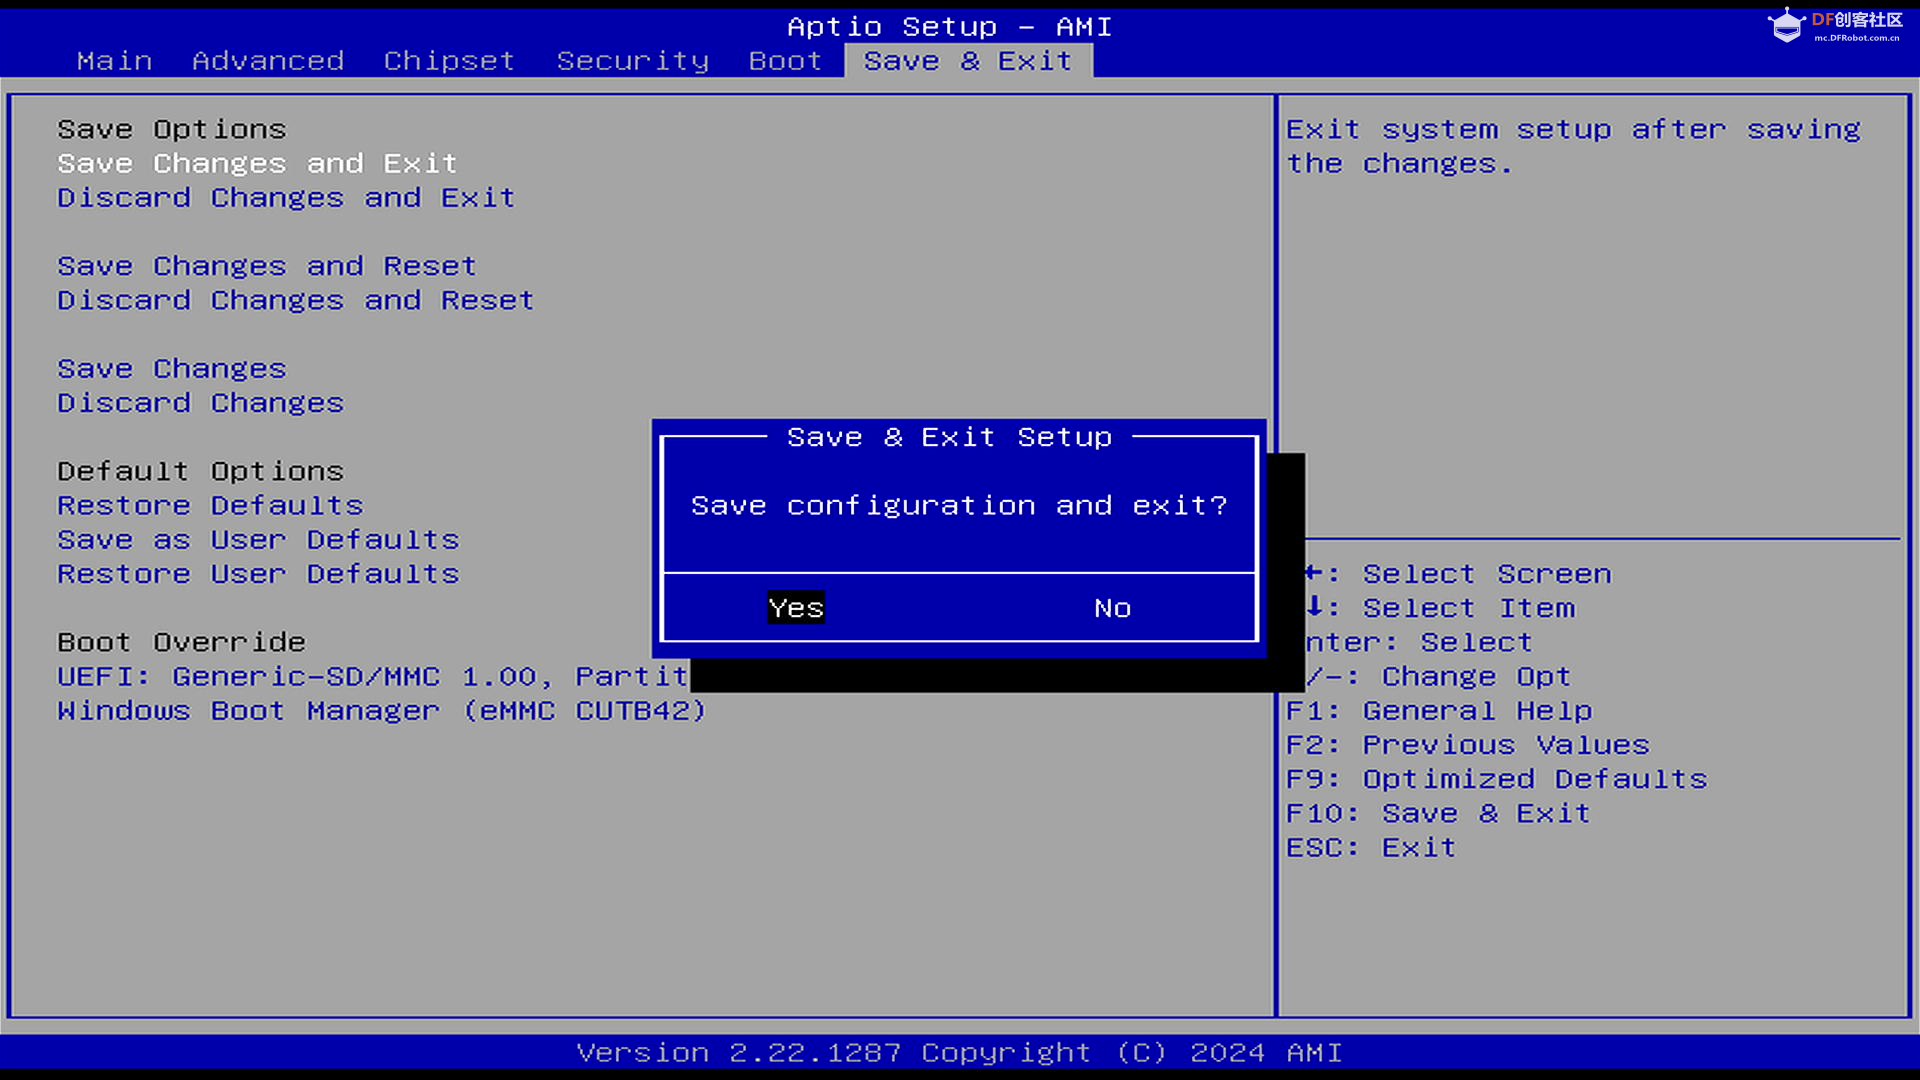This screenshot has height=1080, width=1920.
Task: Choose No in the Save & Exit dialog
Action: (x=1112, y=608)
